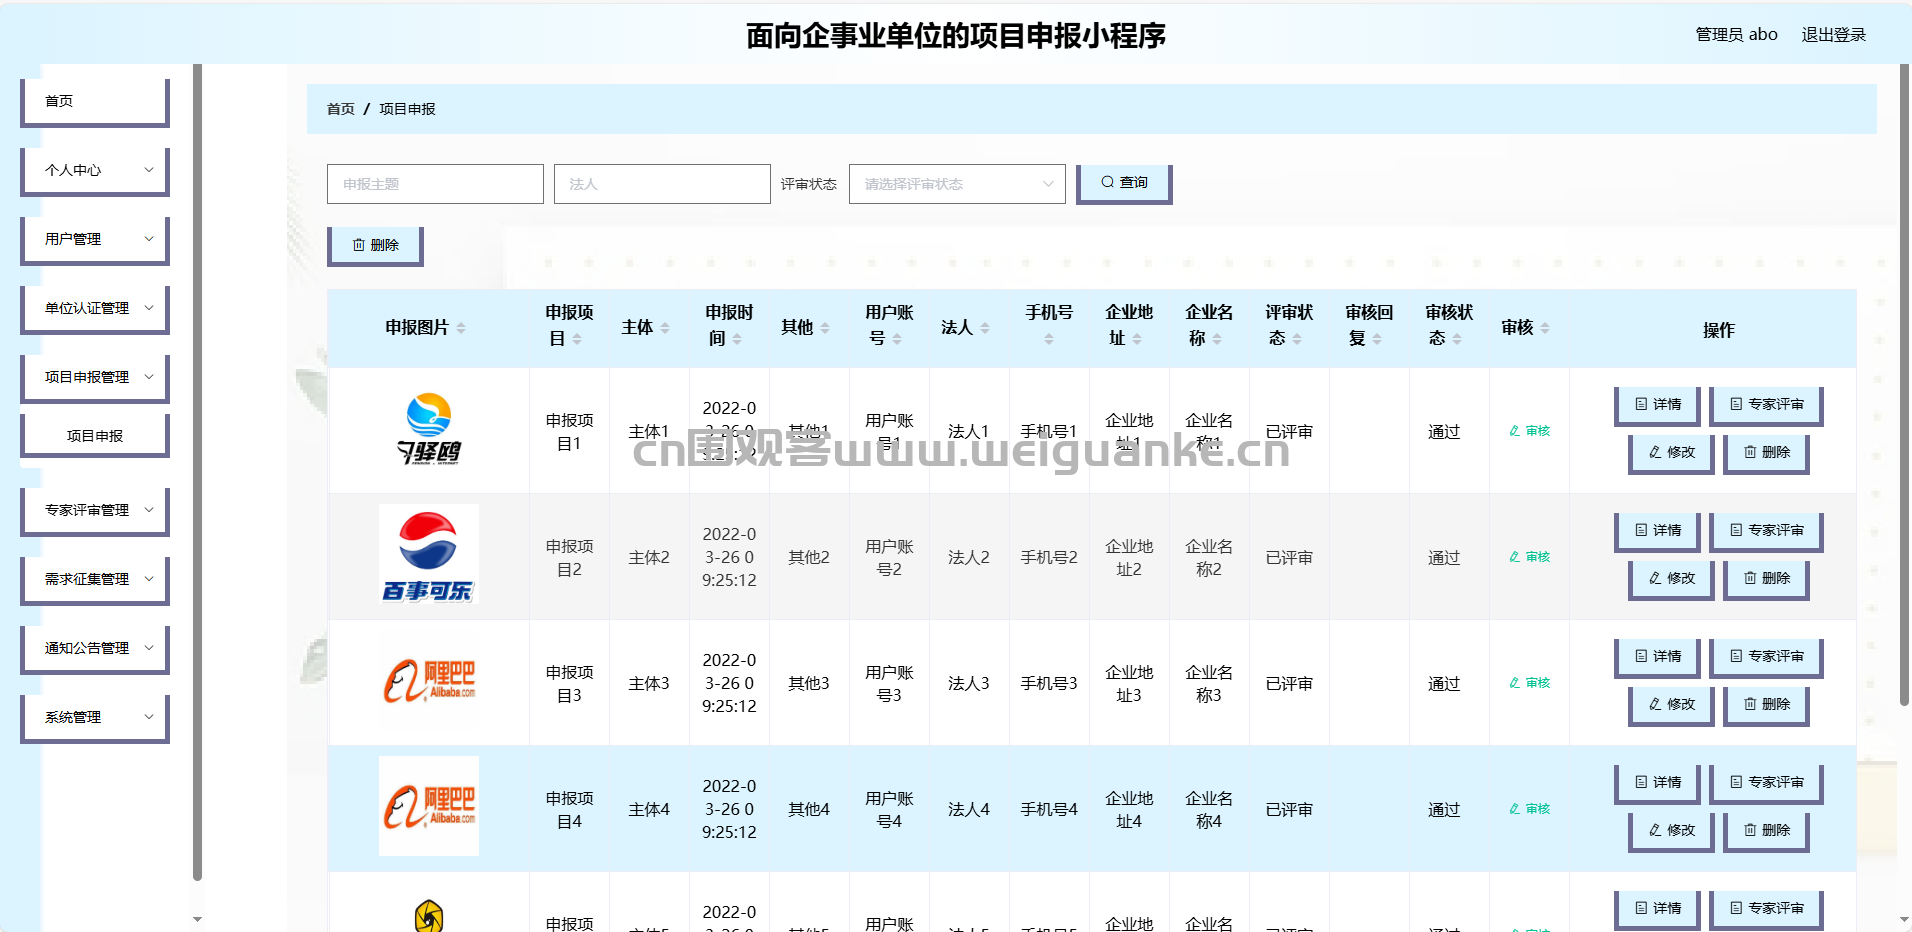
Task: Go to 首页 in sidebar
Action: (x=95, y=101)
